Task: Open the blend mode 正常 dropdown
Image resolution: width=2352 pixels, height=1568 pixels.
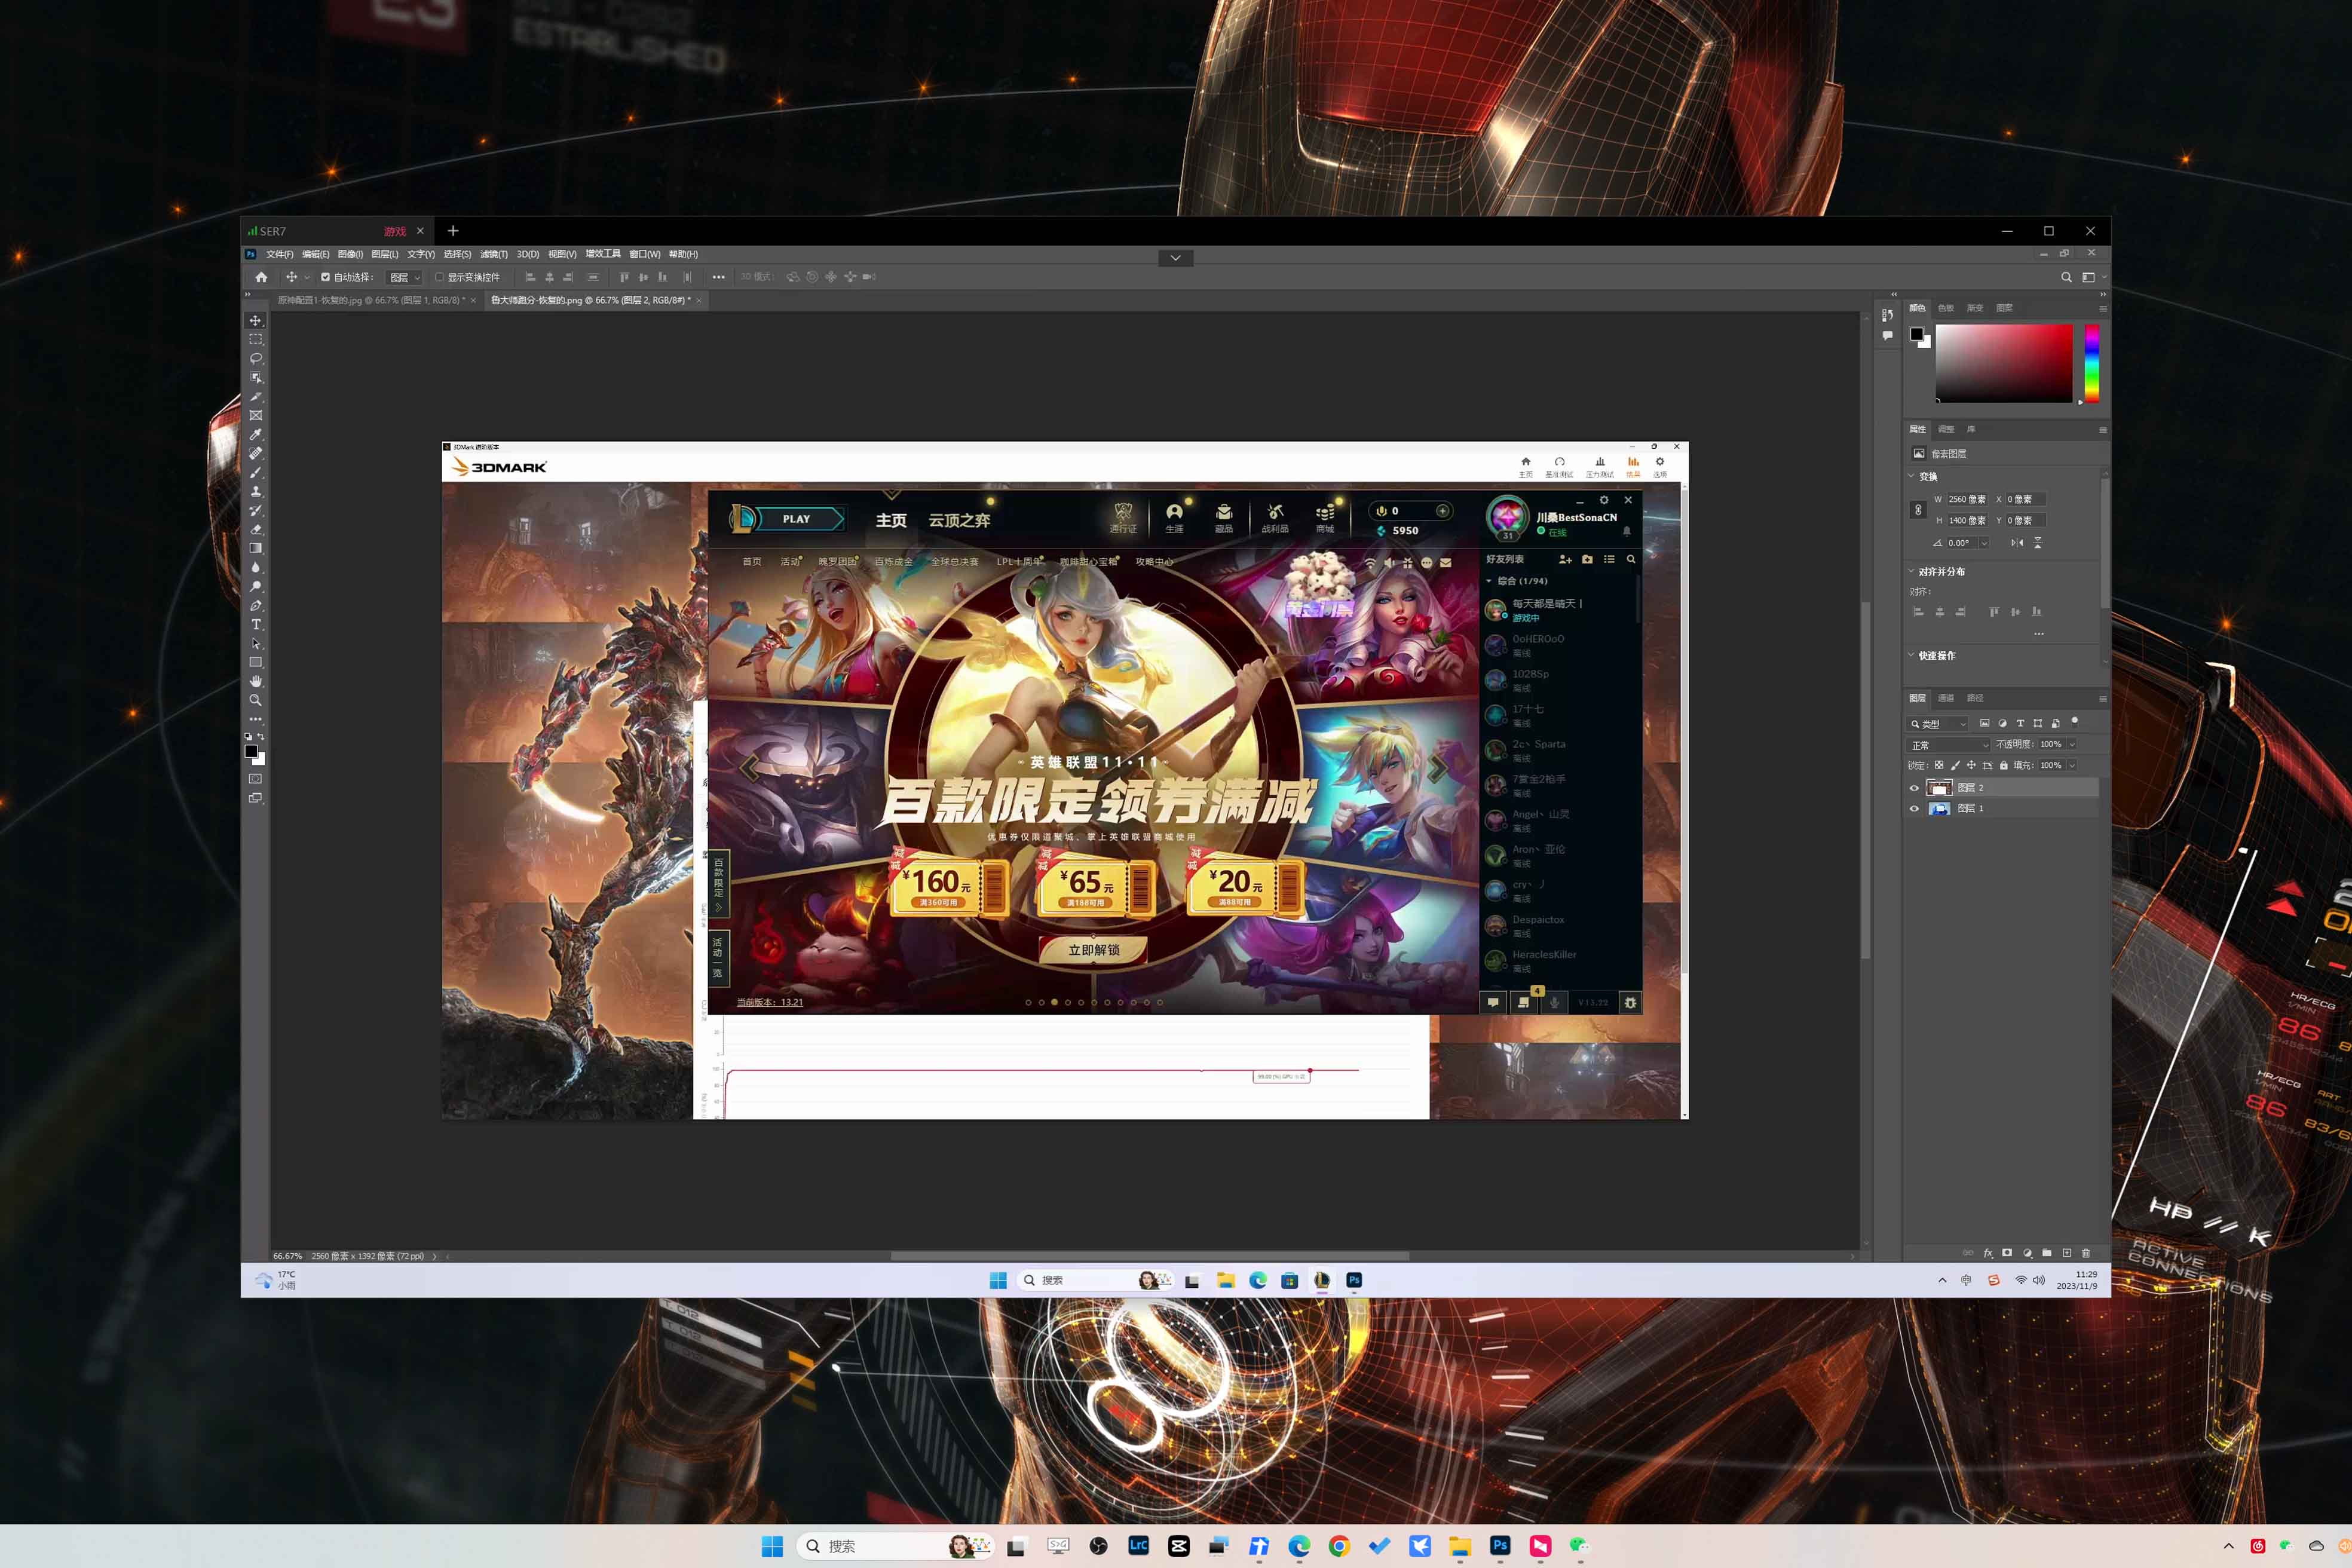Action: [1949, 745]
